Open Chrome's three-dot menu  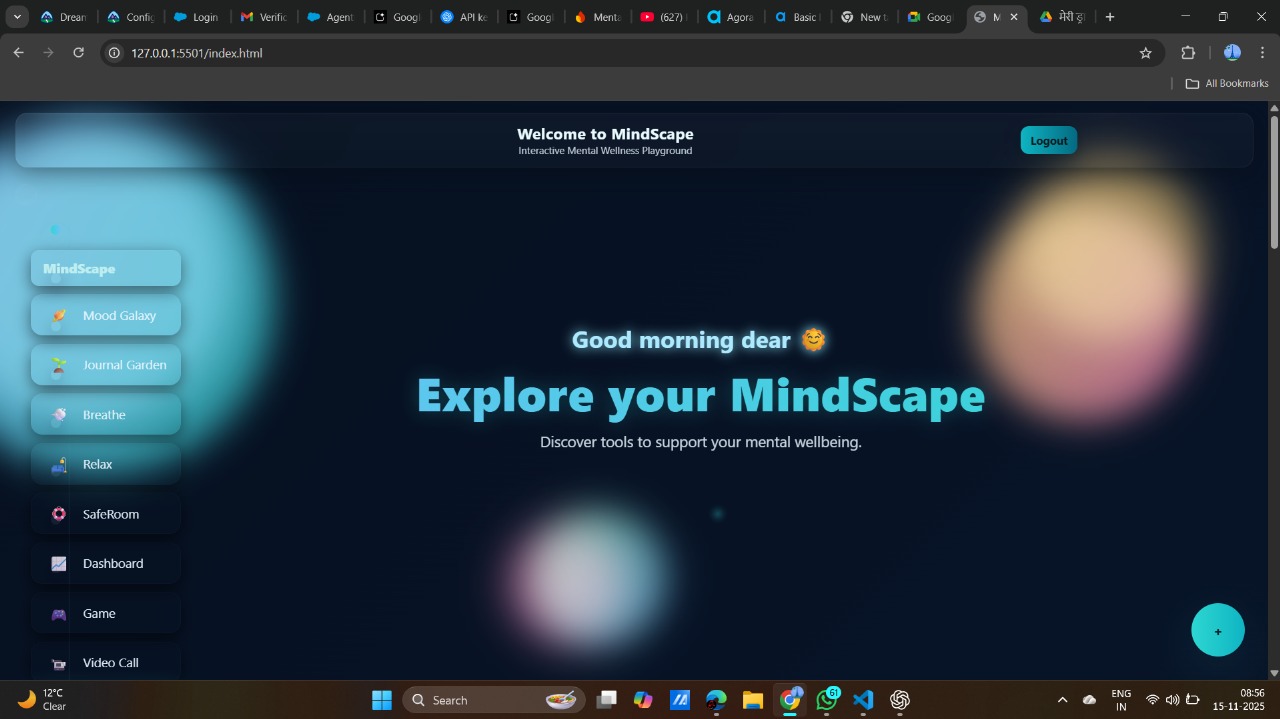pos(1262,52)
